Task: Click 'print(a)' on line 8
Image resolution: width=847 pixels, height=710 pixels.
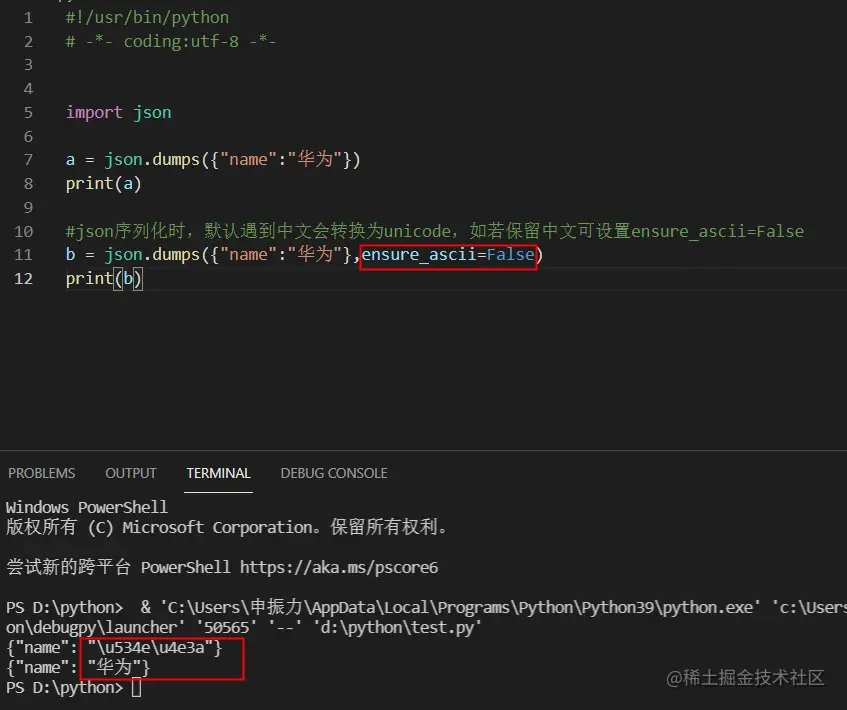Action: click(103, 184)
